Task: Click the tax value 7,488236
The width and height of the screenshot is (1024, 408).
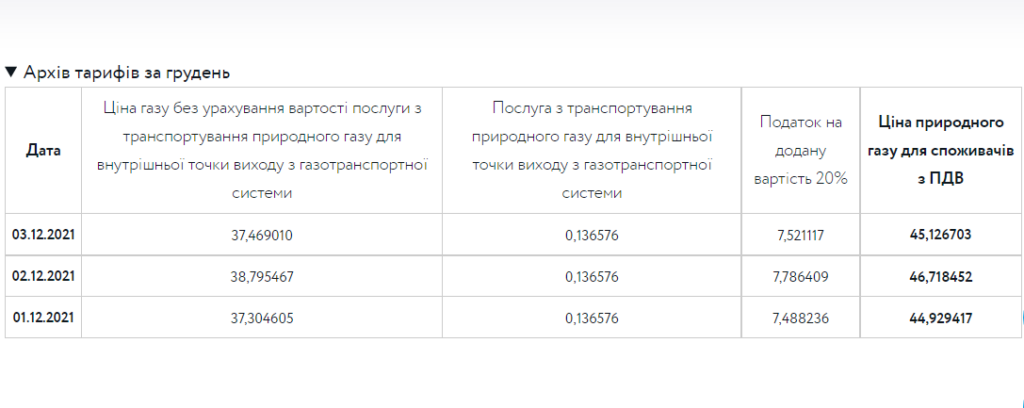Action: [x=801, y=319]
